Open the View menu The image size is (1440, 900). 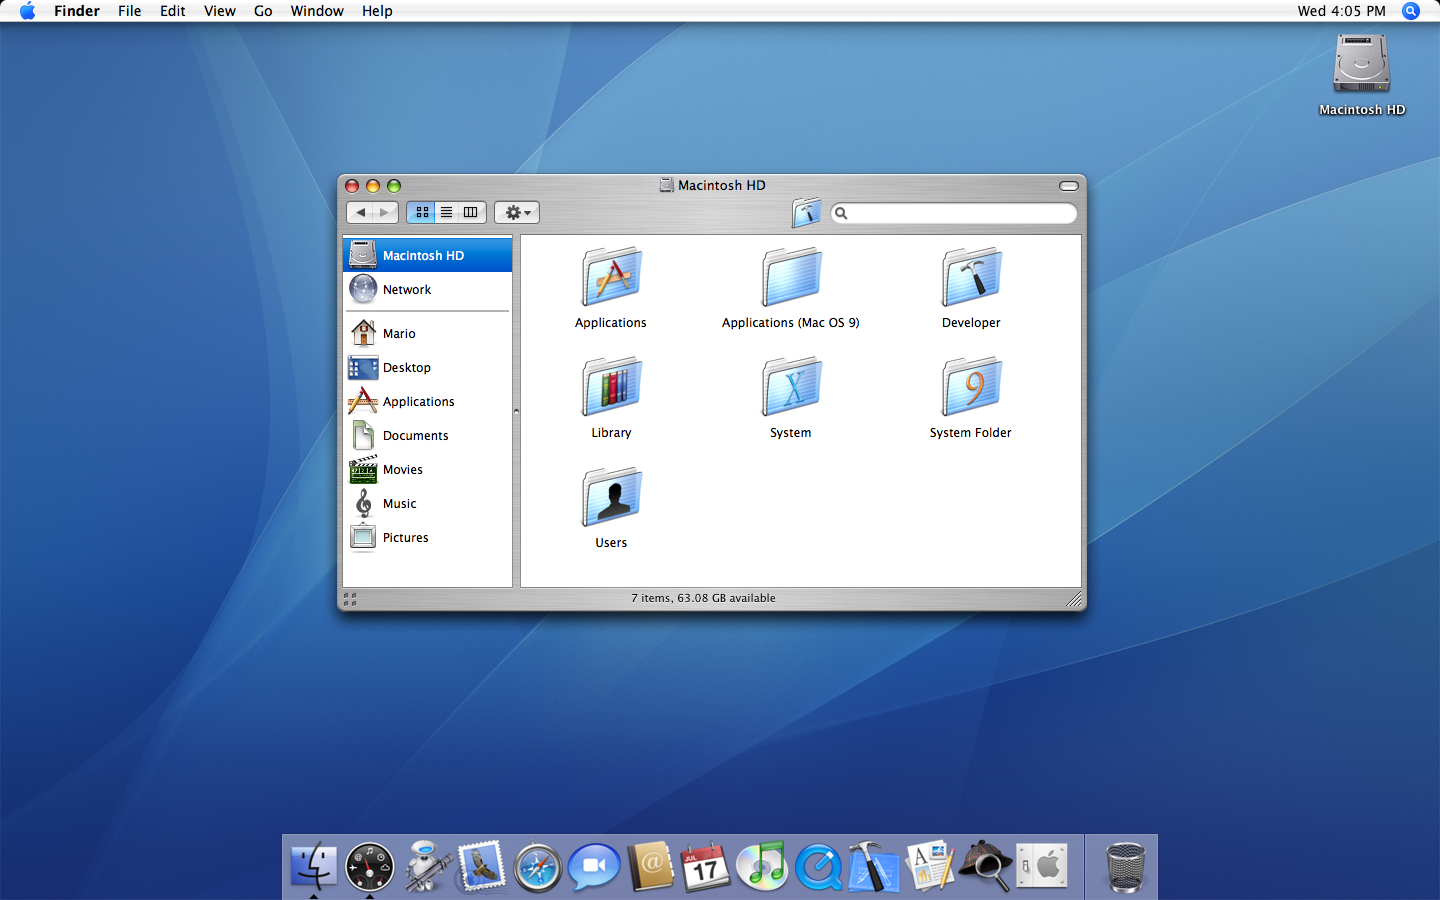pos(220,11)
